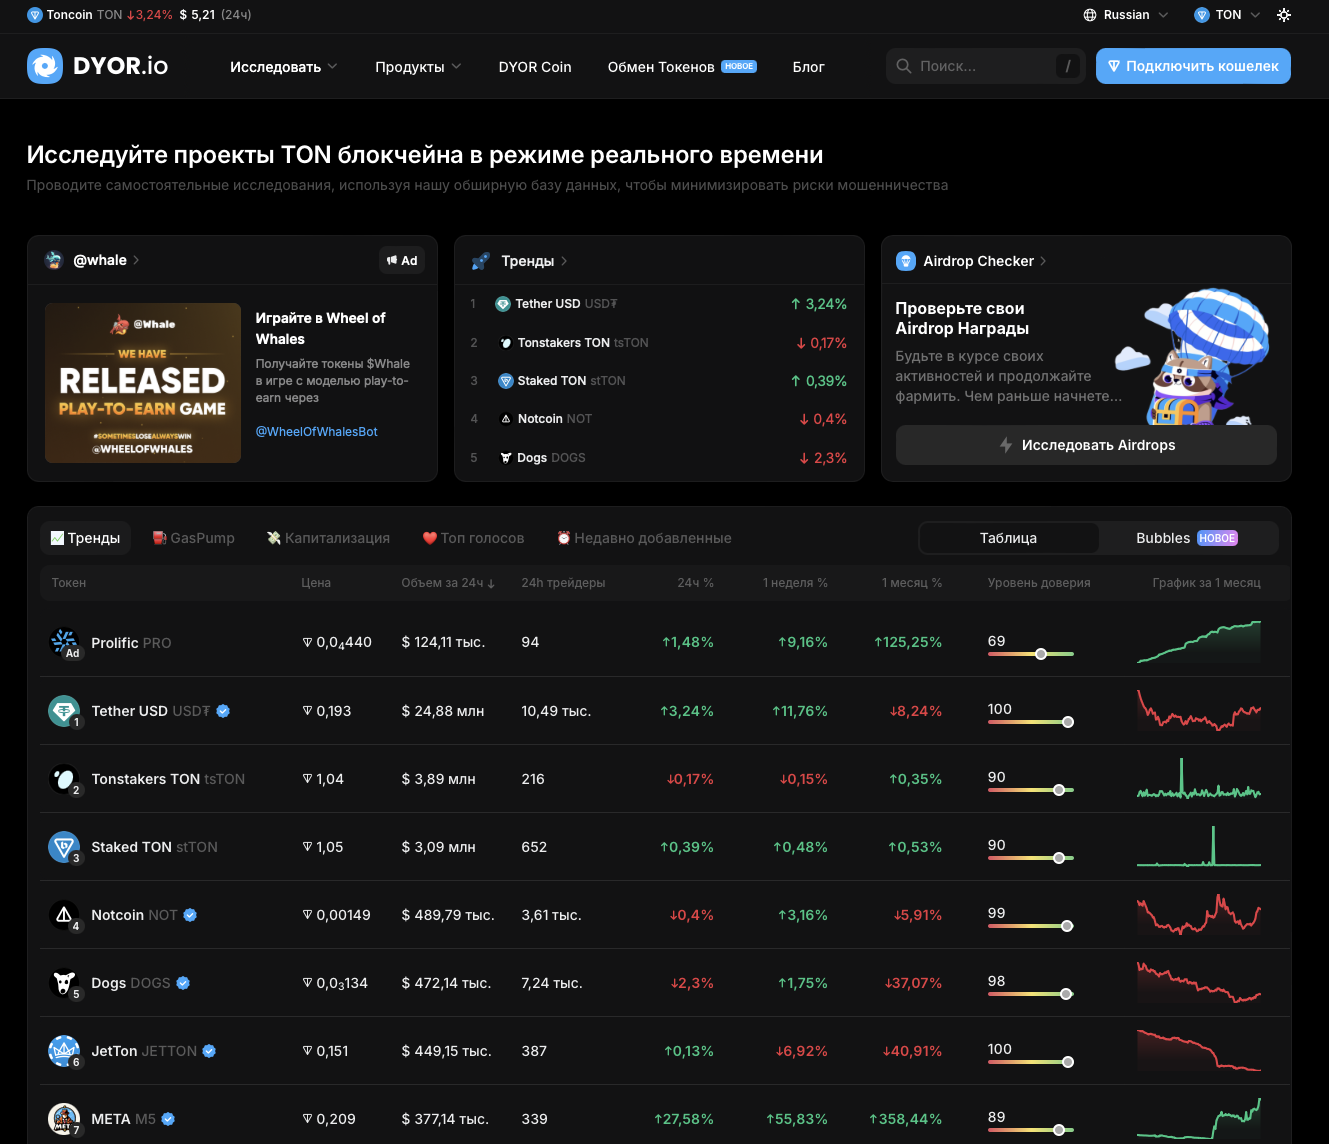The height and width of the screenshot is (1144, 1329).
Task: Click the Tonstakers TON token icon in table
Action: 64,778
